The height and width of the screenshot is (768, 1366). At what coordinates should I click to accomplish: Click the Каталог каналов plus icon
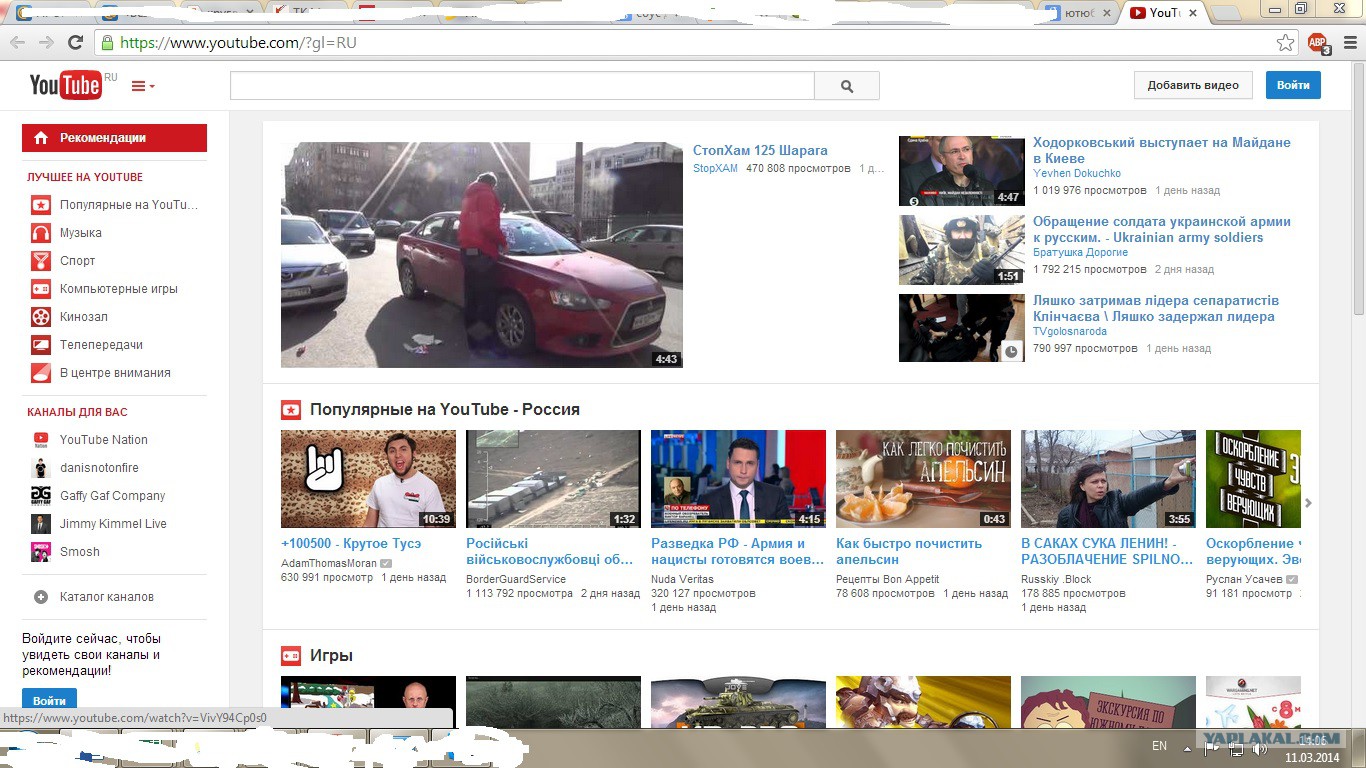click(x=41, y=597)
